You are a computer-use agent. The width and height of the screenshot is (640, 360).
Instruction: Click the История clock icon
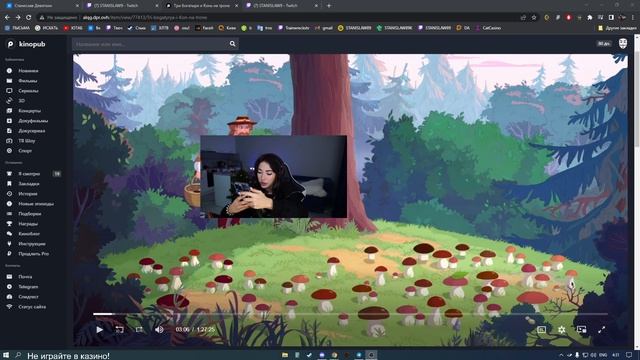(9, 193)
